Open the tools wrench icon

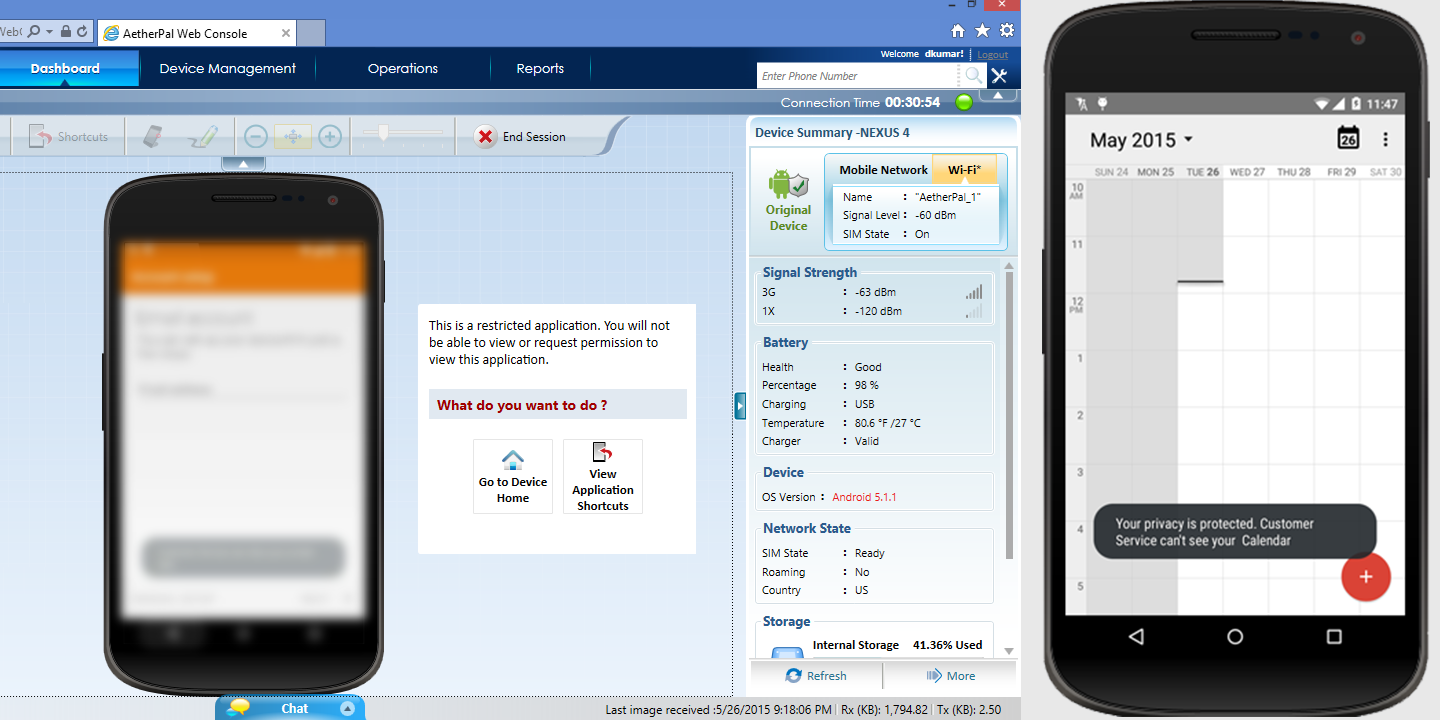coord(999,76)
